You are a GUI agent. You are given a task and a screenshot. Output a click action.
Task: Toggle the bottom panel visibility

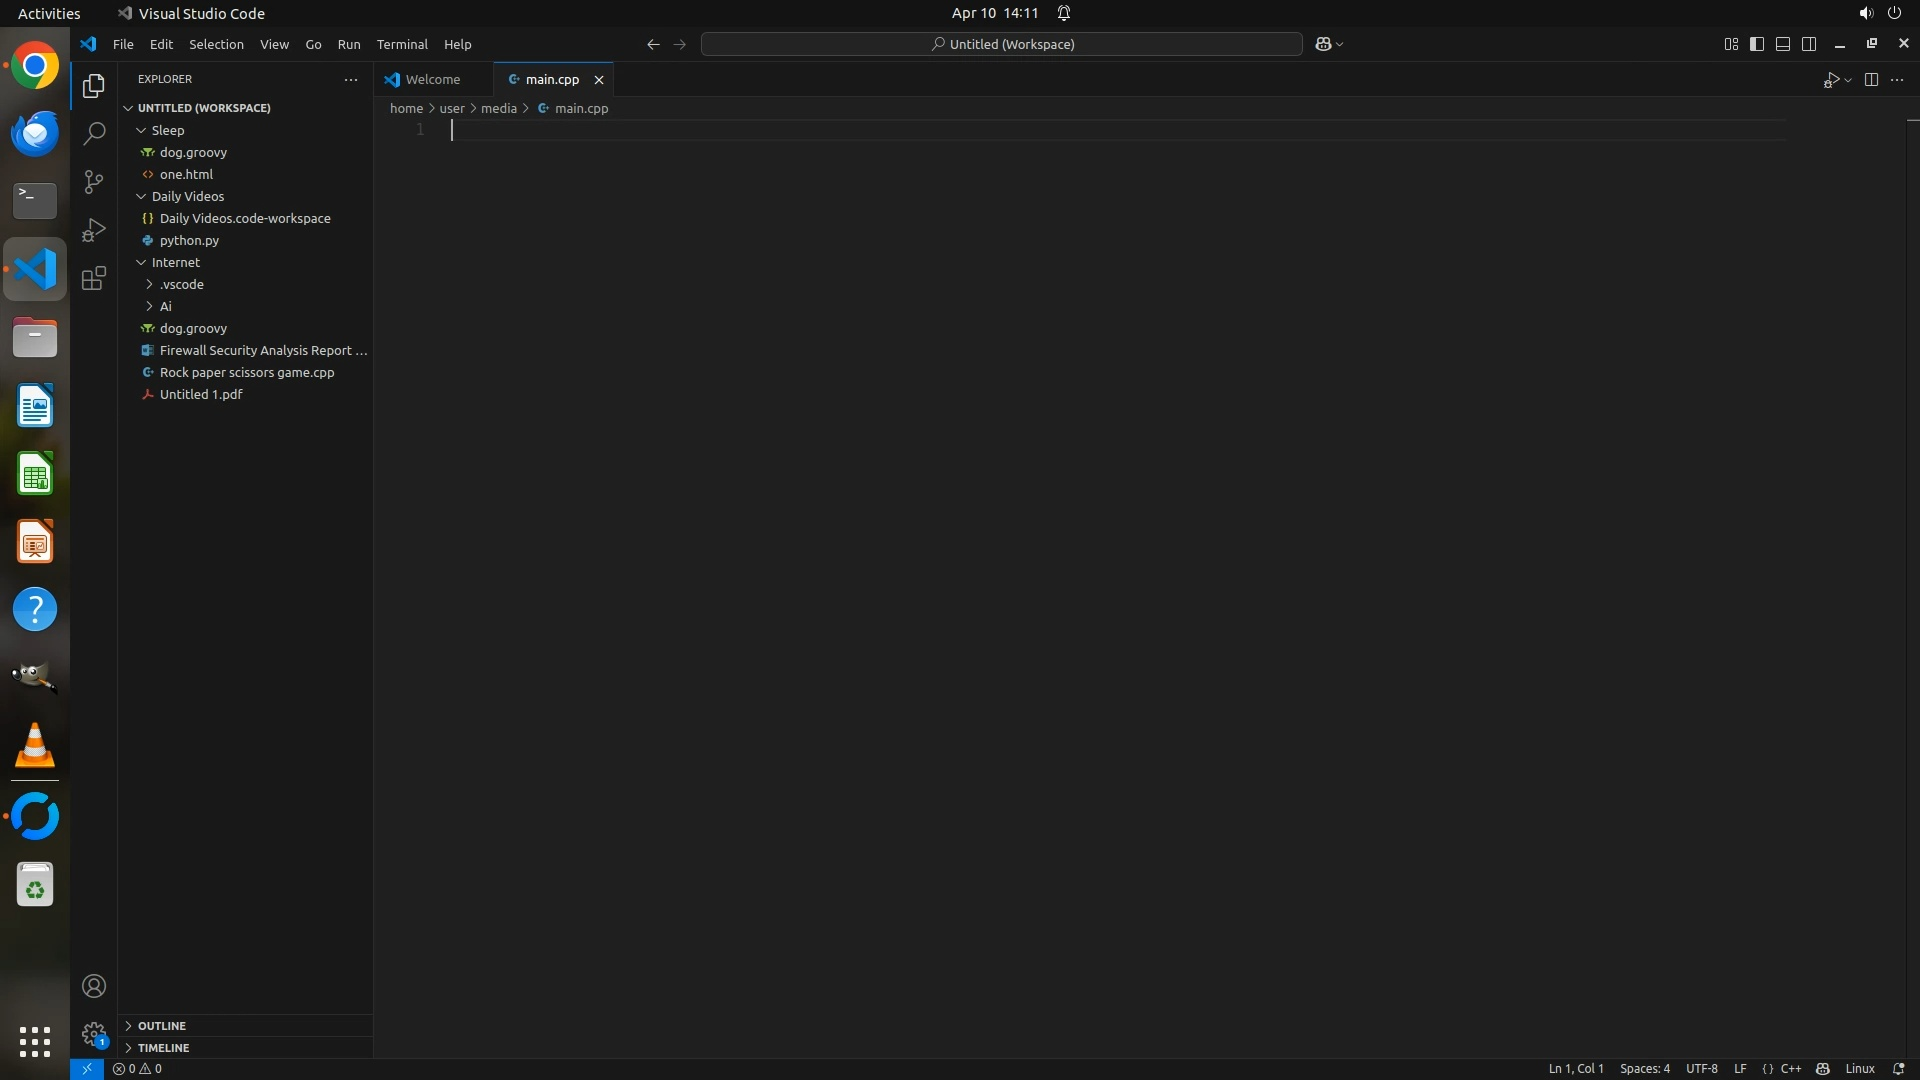coord(1783,44)
